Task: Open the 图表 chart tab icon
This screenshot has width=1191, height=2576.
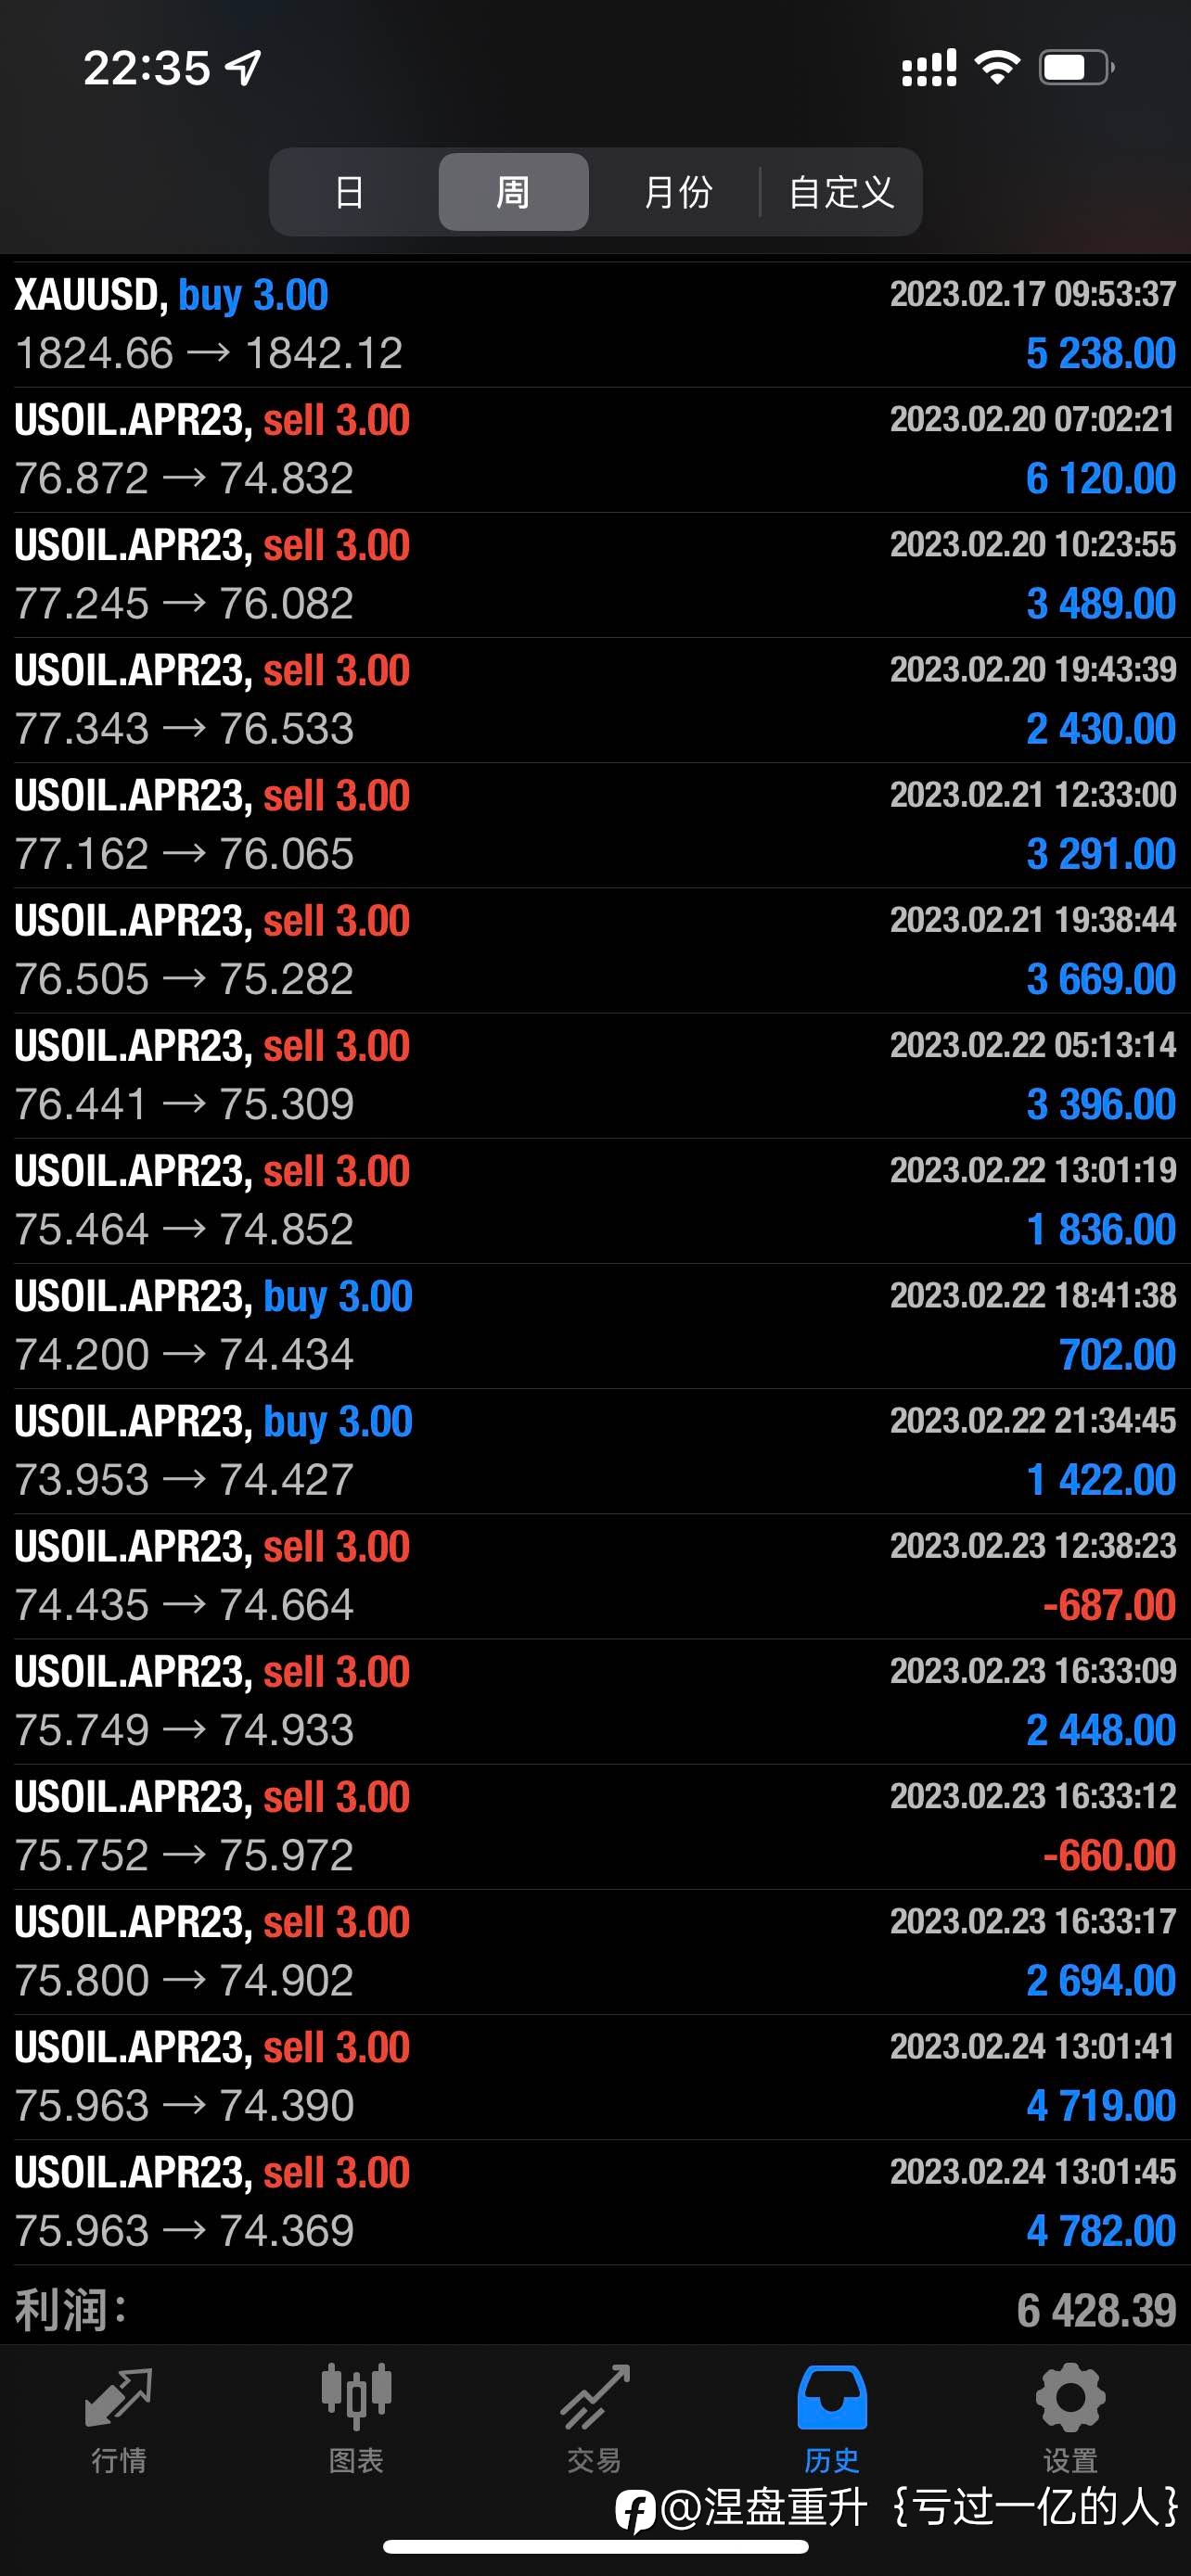Action: tap(356, 2398)
